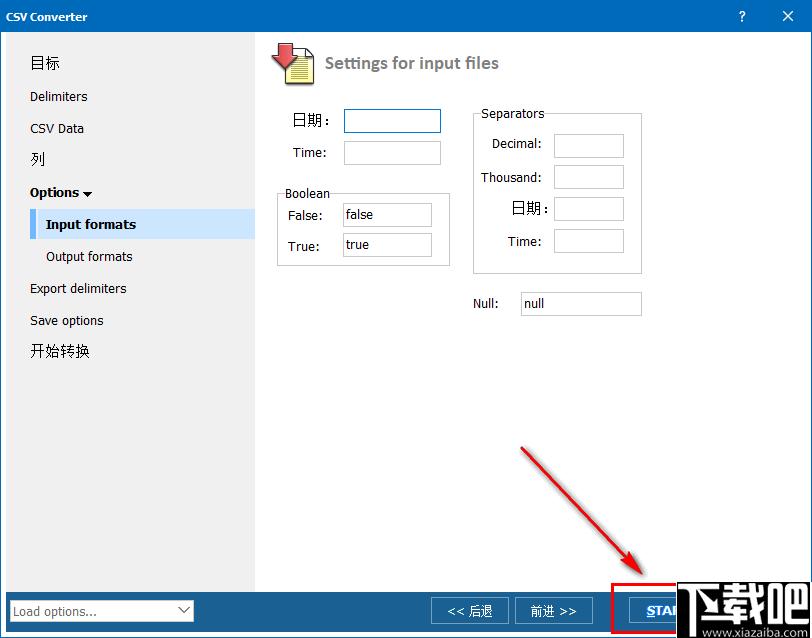Image resolution: width=812 pixels, height=638 pixels.
Task: Click the input files settings icon
Action: pos(293,63)
